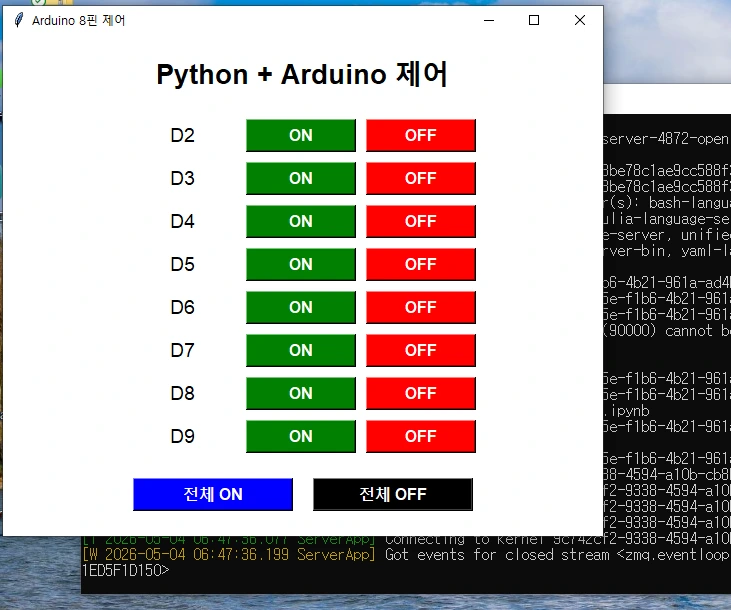This screenshot has width=731, height=610.
Task: Switch pin D4 ON
Action: pos(301,221)
